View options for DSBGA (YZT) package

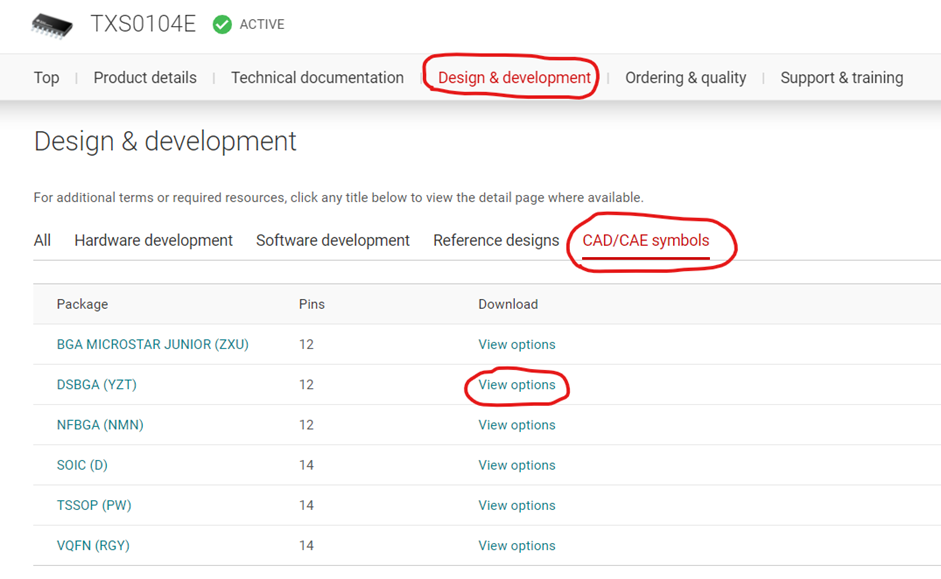click(x=517, y=385)
